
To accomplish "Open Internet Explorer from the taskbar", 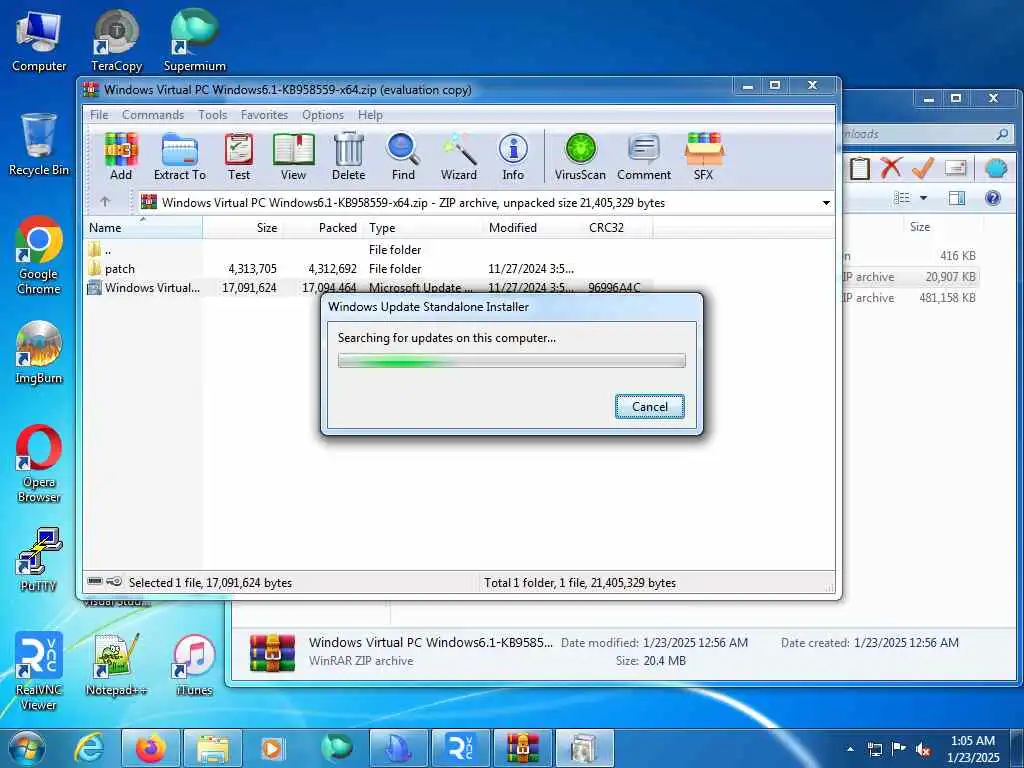I will [x=89, y=749].
